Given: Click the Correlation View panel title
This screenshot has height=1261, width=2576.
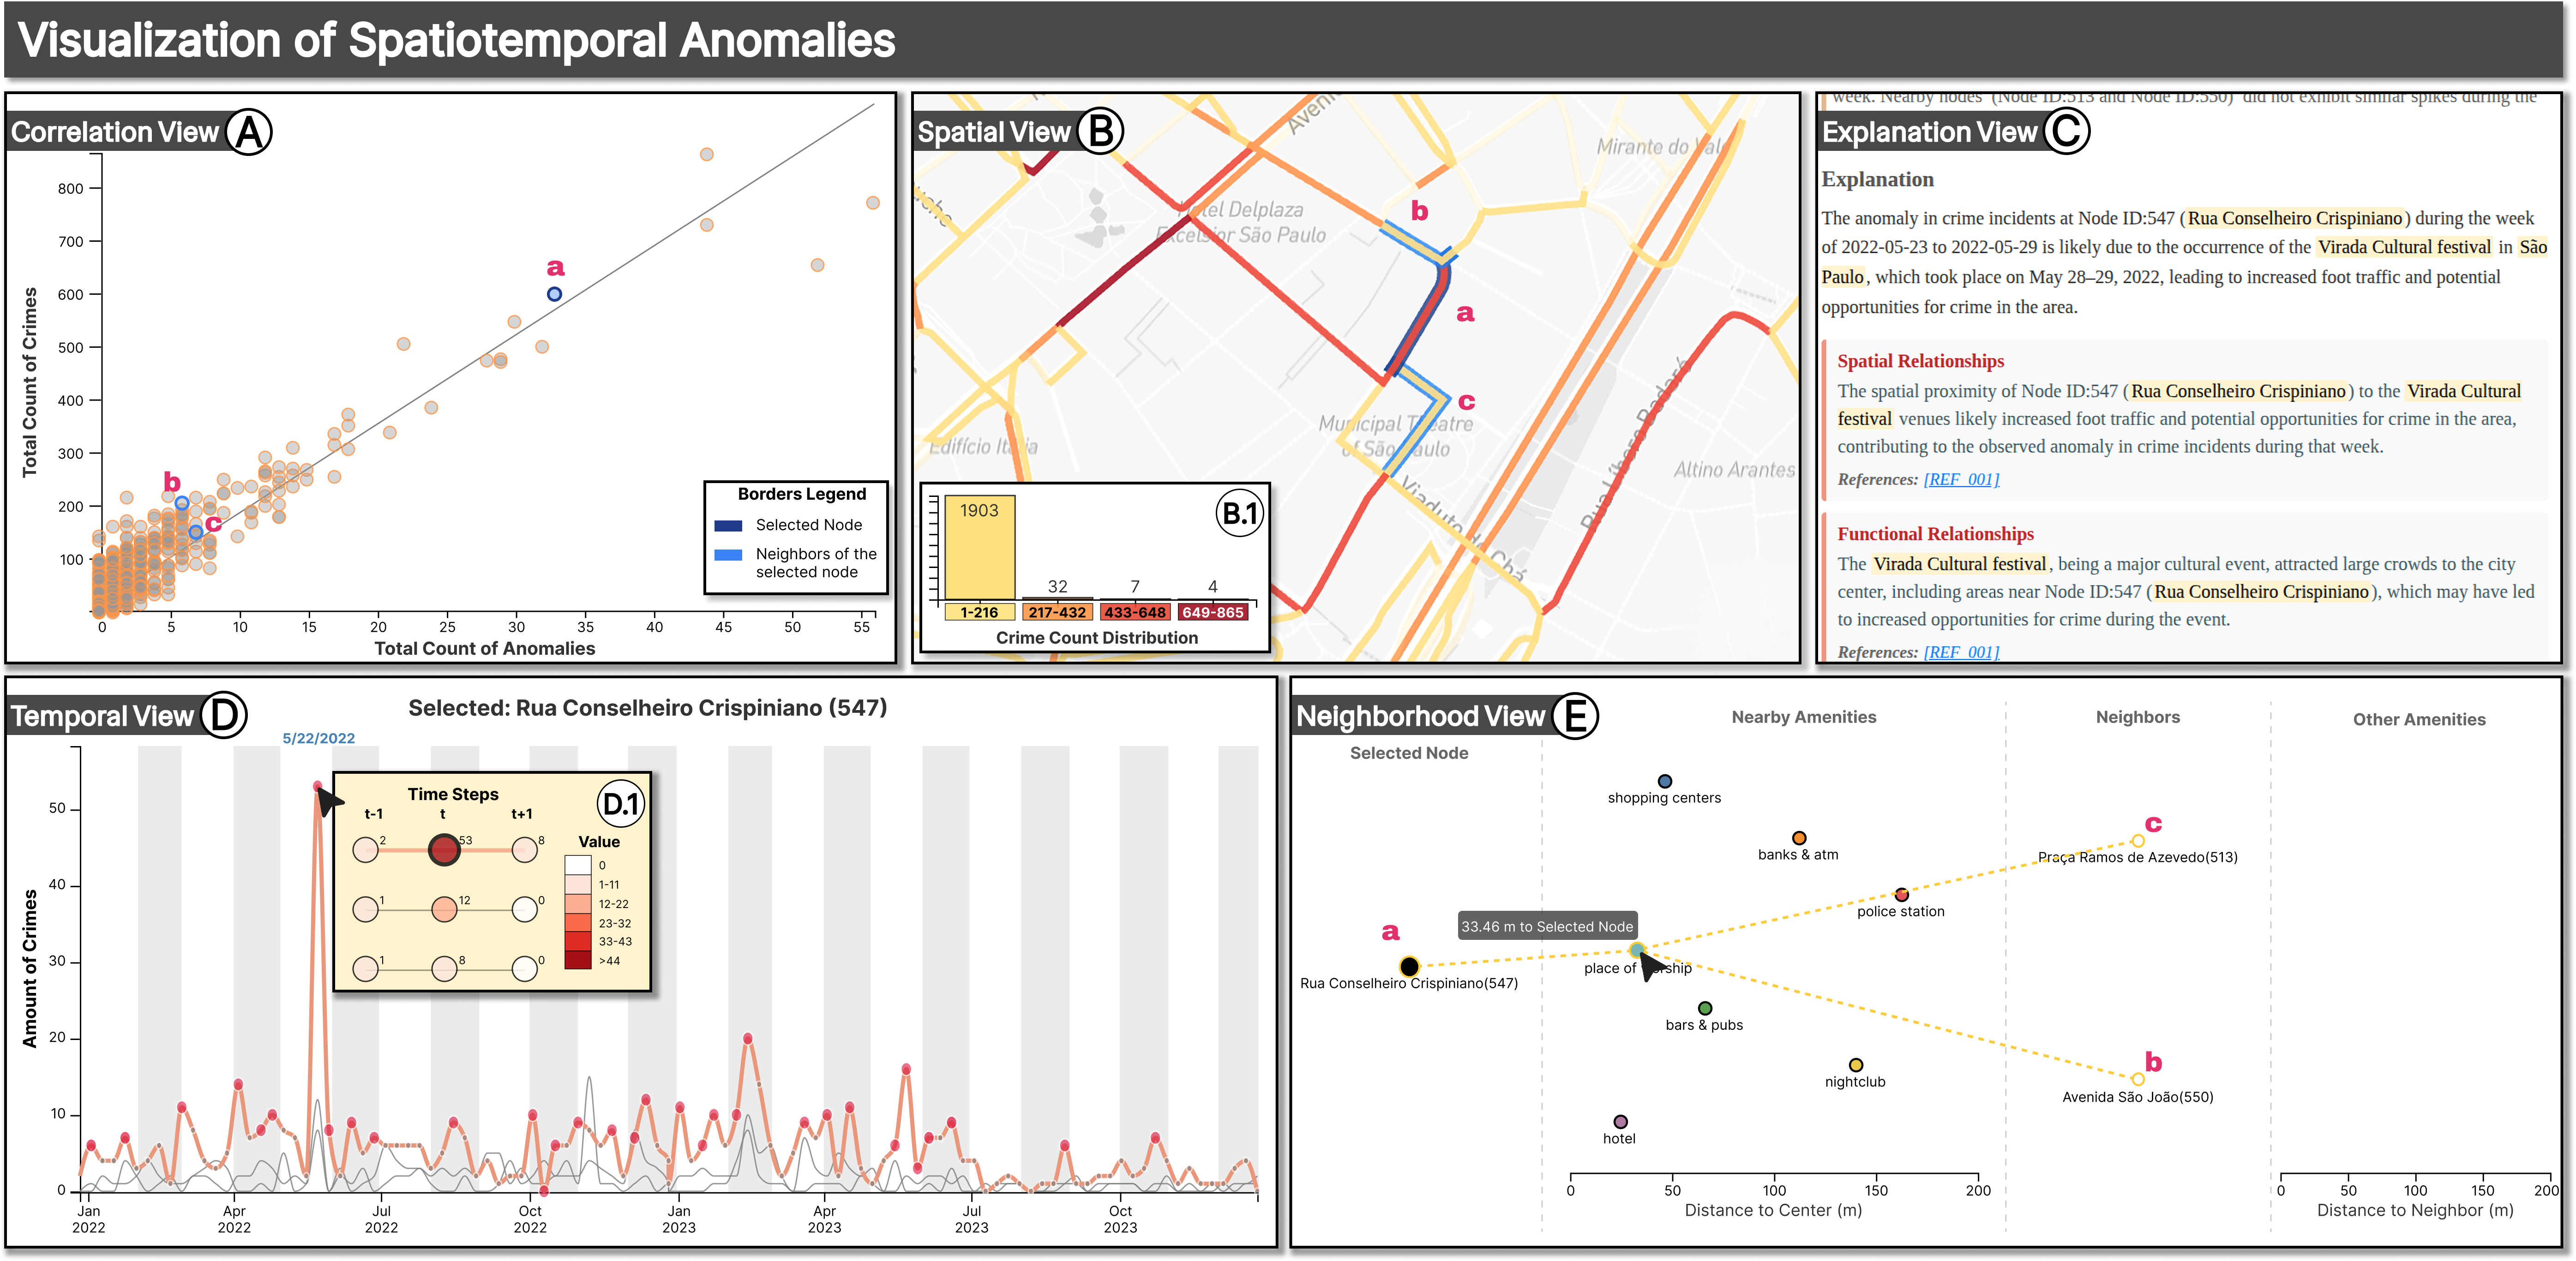Looking at the screenshot, I should click(x=114, y=132).
